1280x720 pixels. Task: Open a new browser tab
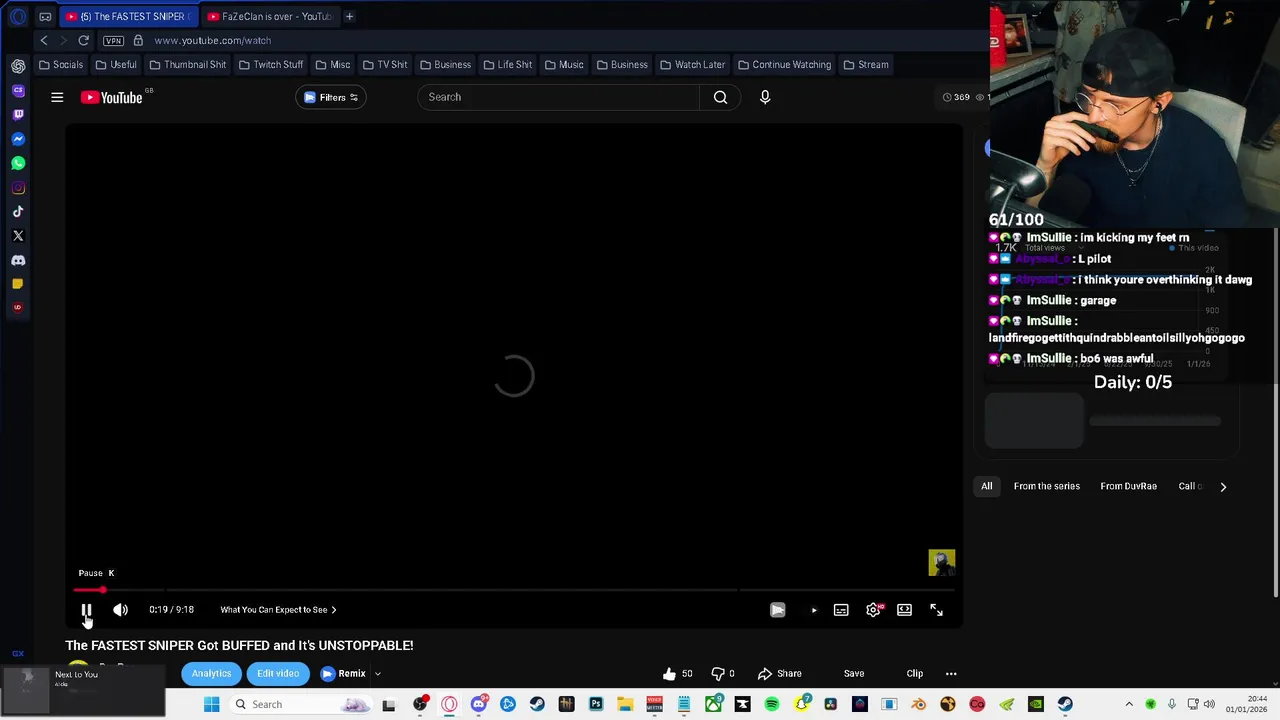(349, 16)
